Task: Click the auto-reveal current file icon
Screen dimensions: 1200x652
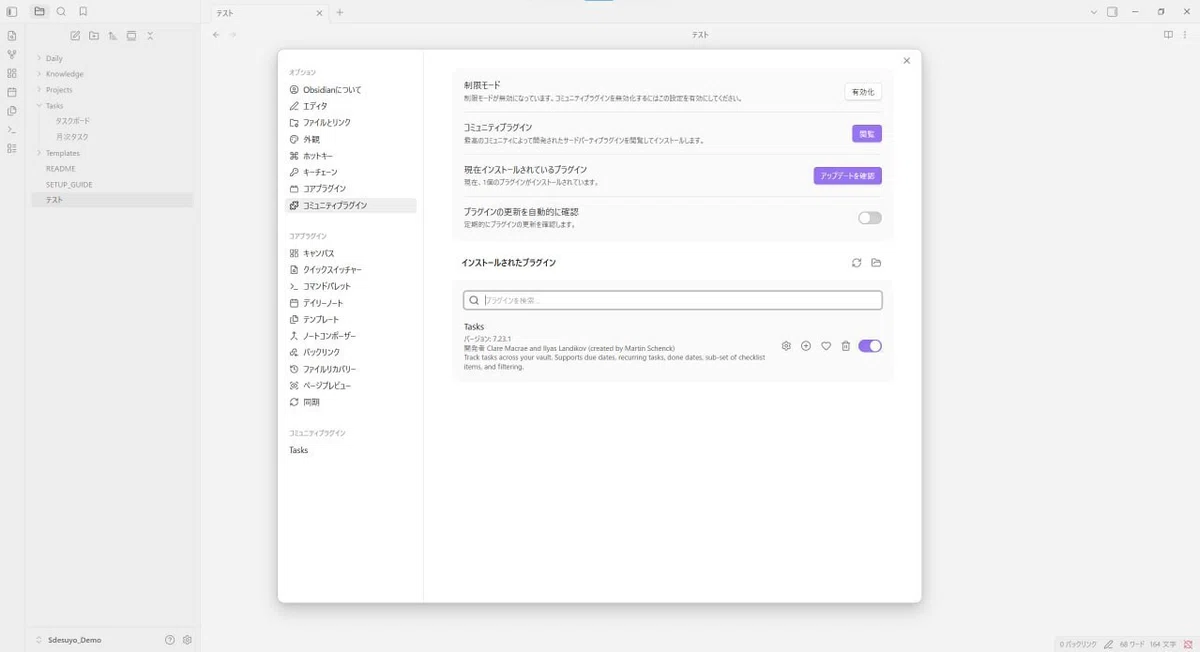Action: 131,36
